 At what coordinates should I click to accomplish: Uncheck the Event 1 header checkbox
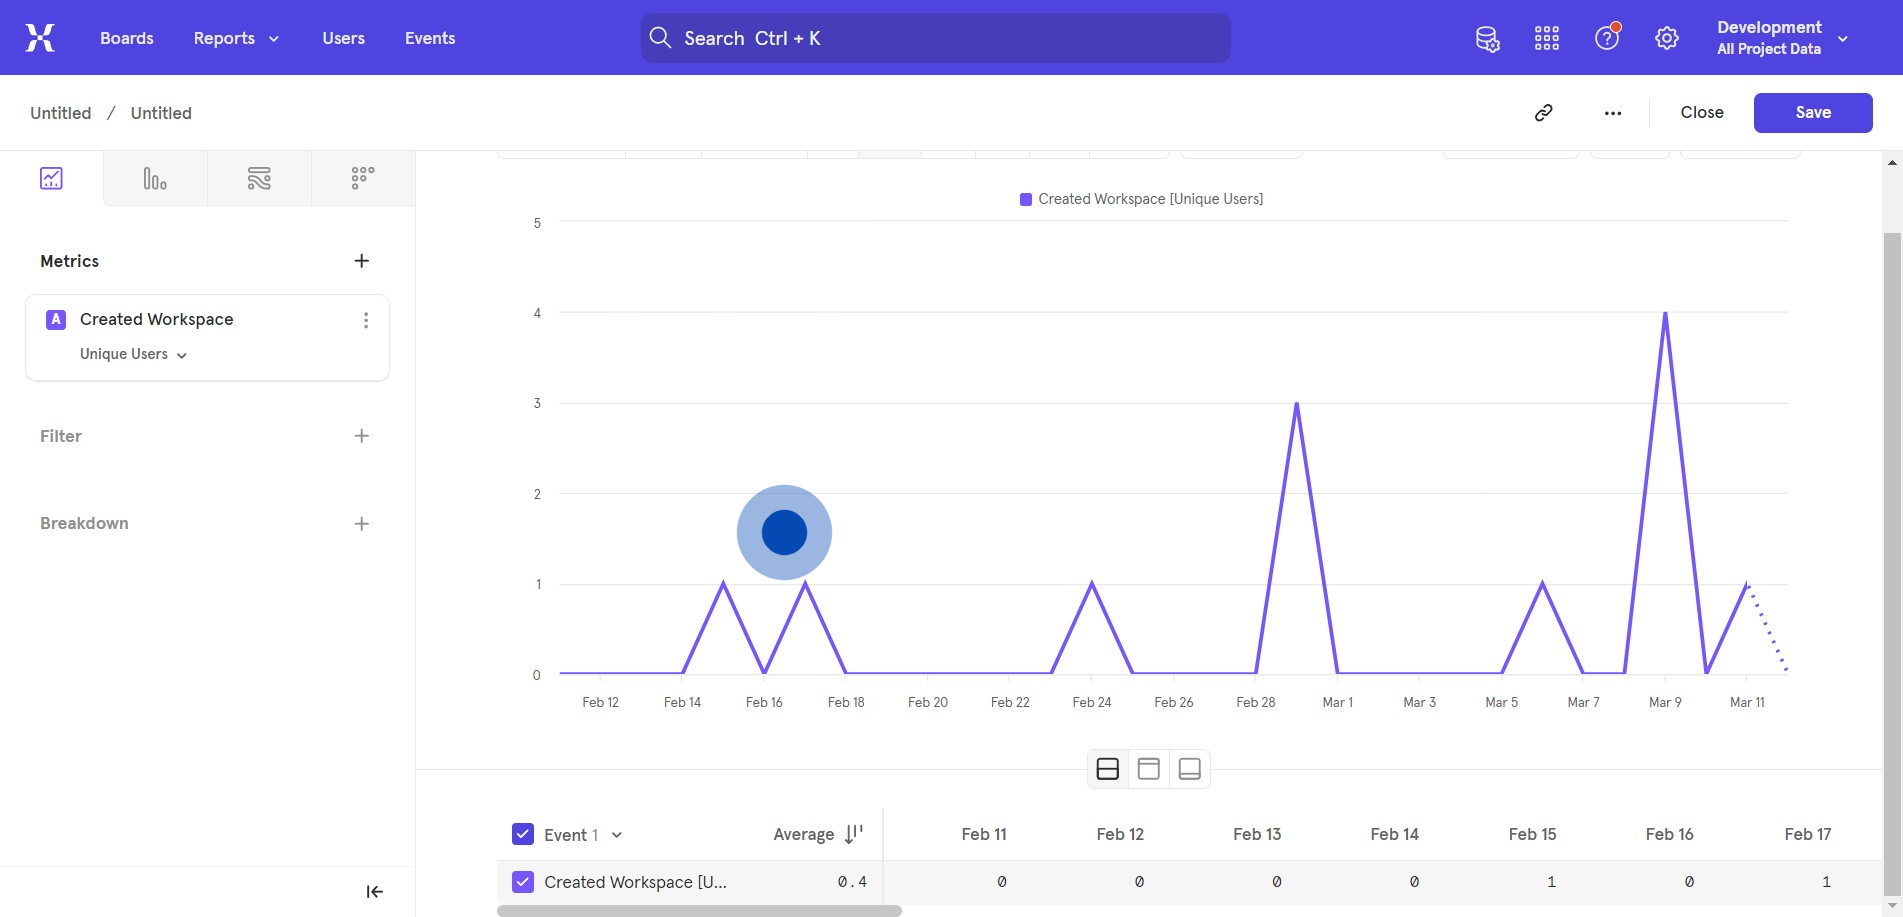coord(523,834)
